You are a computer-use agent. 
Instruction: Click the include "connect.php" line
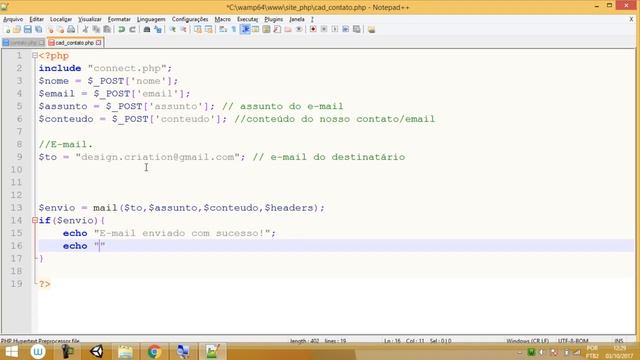click(105, 68)
